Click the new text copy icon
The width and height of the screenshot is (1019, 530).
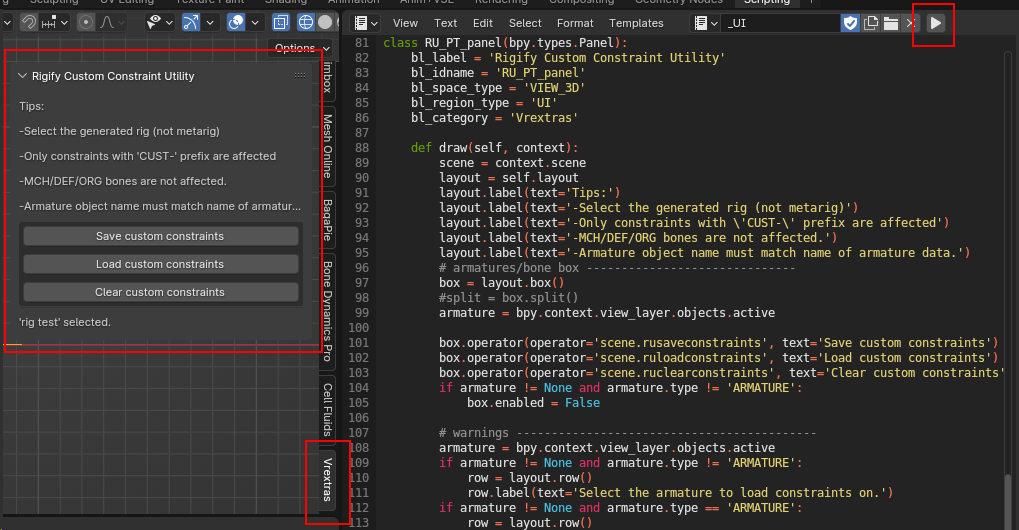click(871, 23)
